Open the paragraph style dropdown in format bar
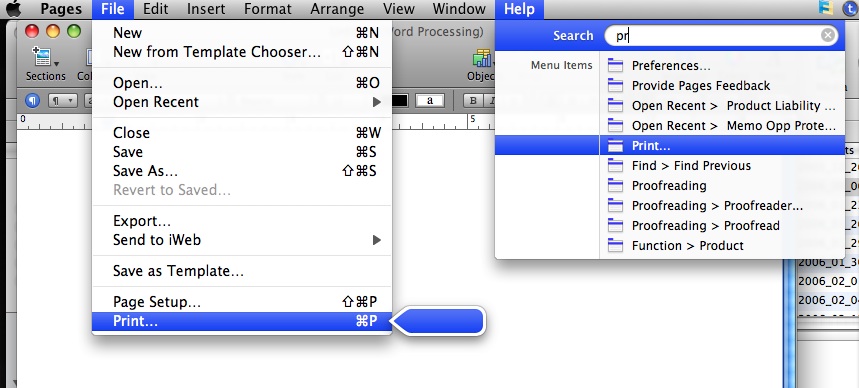Image resolution: width=859 pixels, height=388 pixels. [62, 101]
